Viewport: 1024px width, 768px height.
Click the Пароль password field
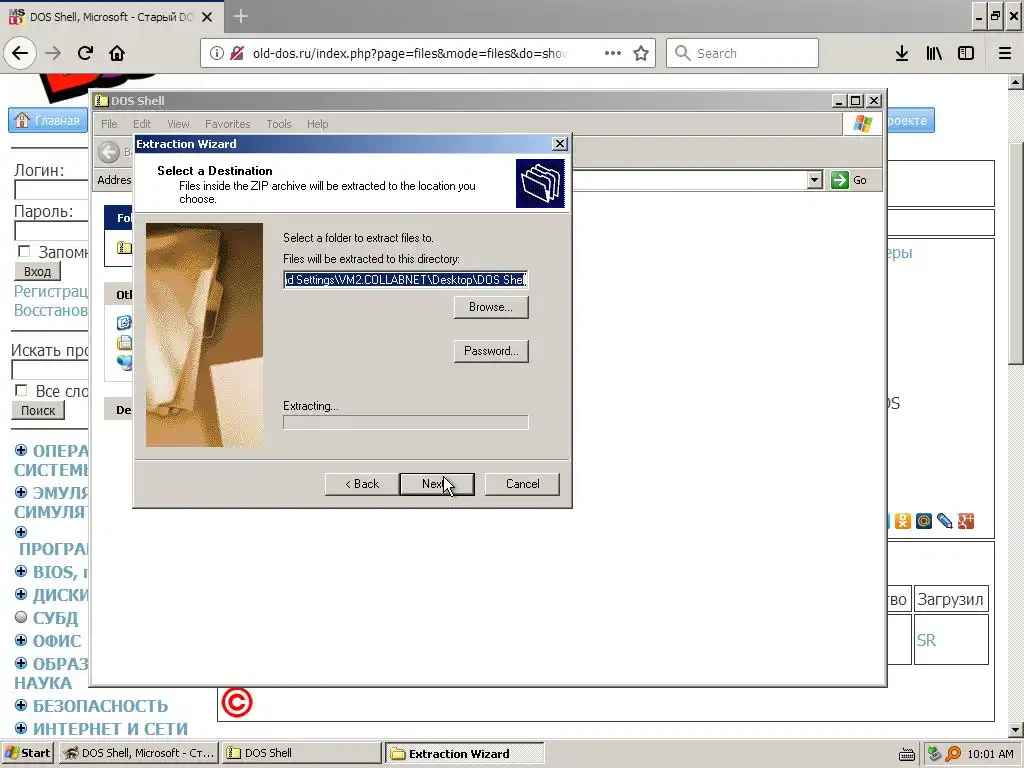coord(52,231)
